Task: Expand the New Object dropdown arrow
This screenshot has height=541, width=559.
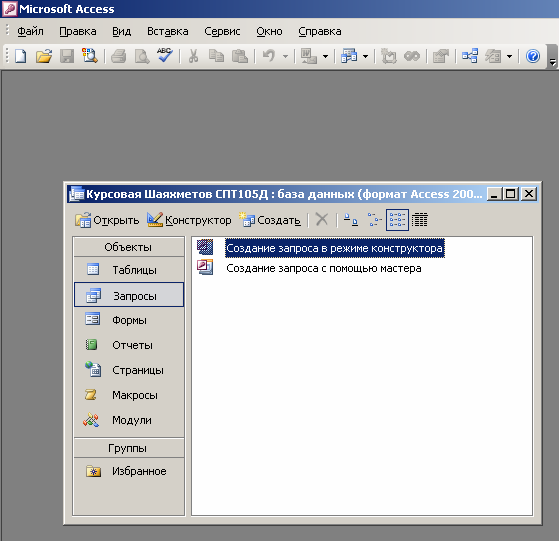Action: [509, 56]
